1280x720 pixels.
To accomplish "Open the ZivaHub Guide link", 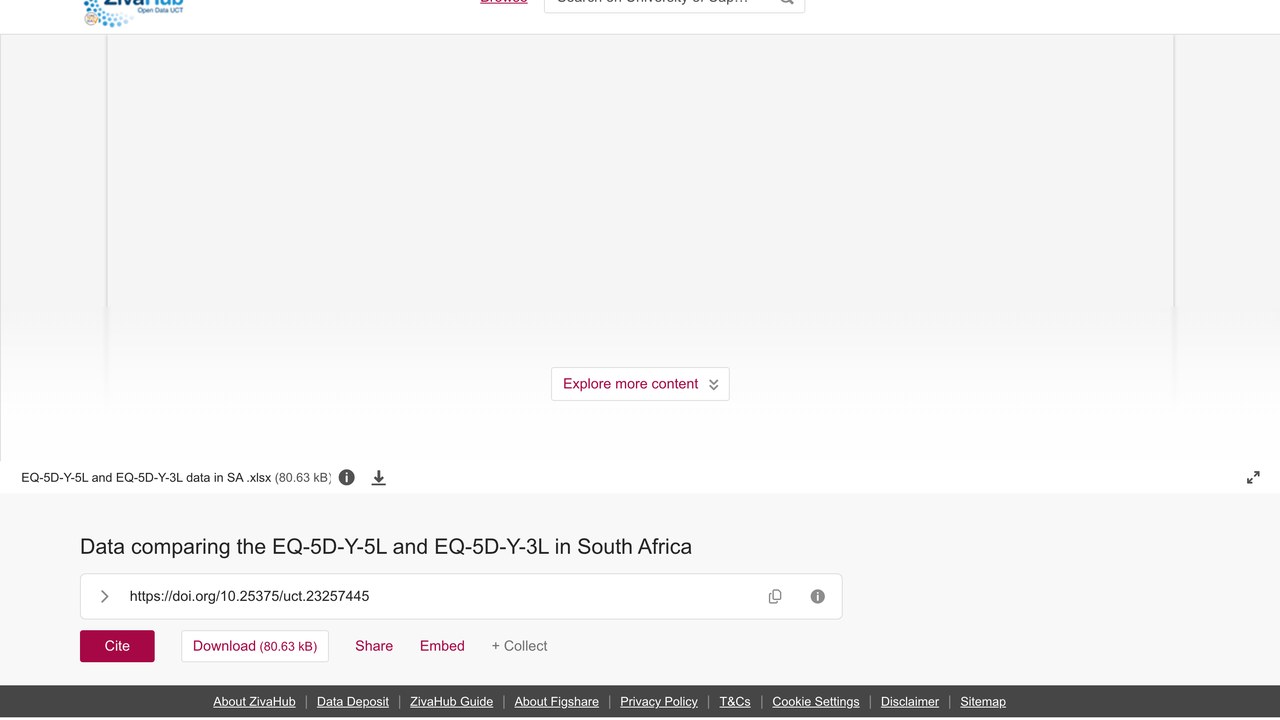I will click(451, 702).
